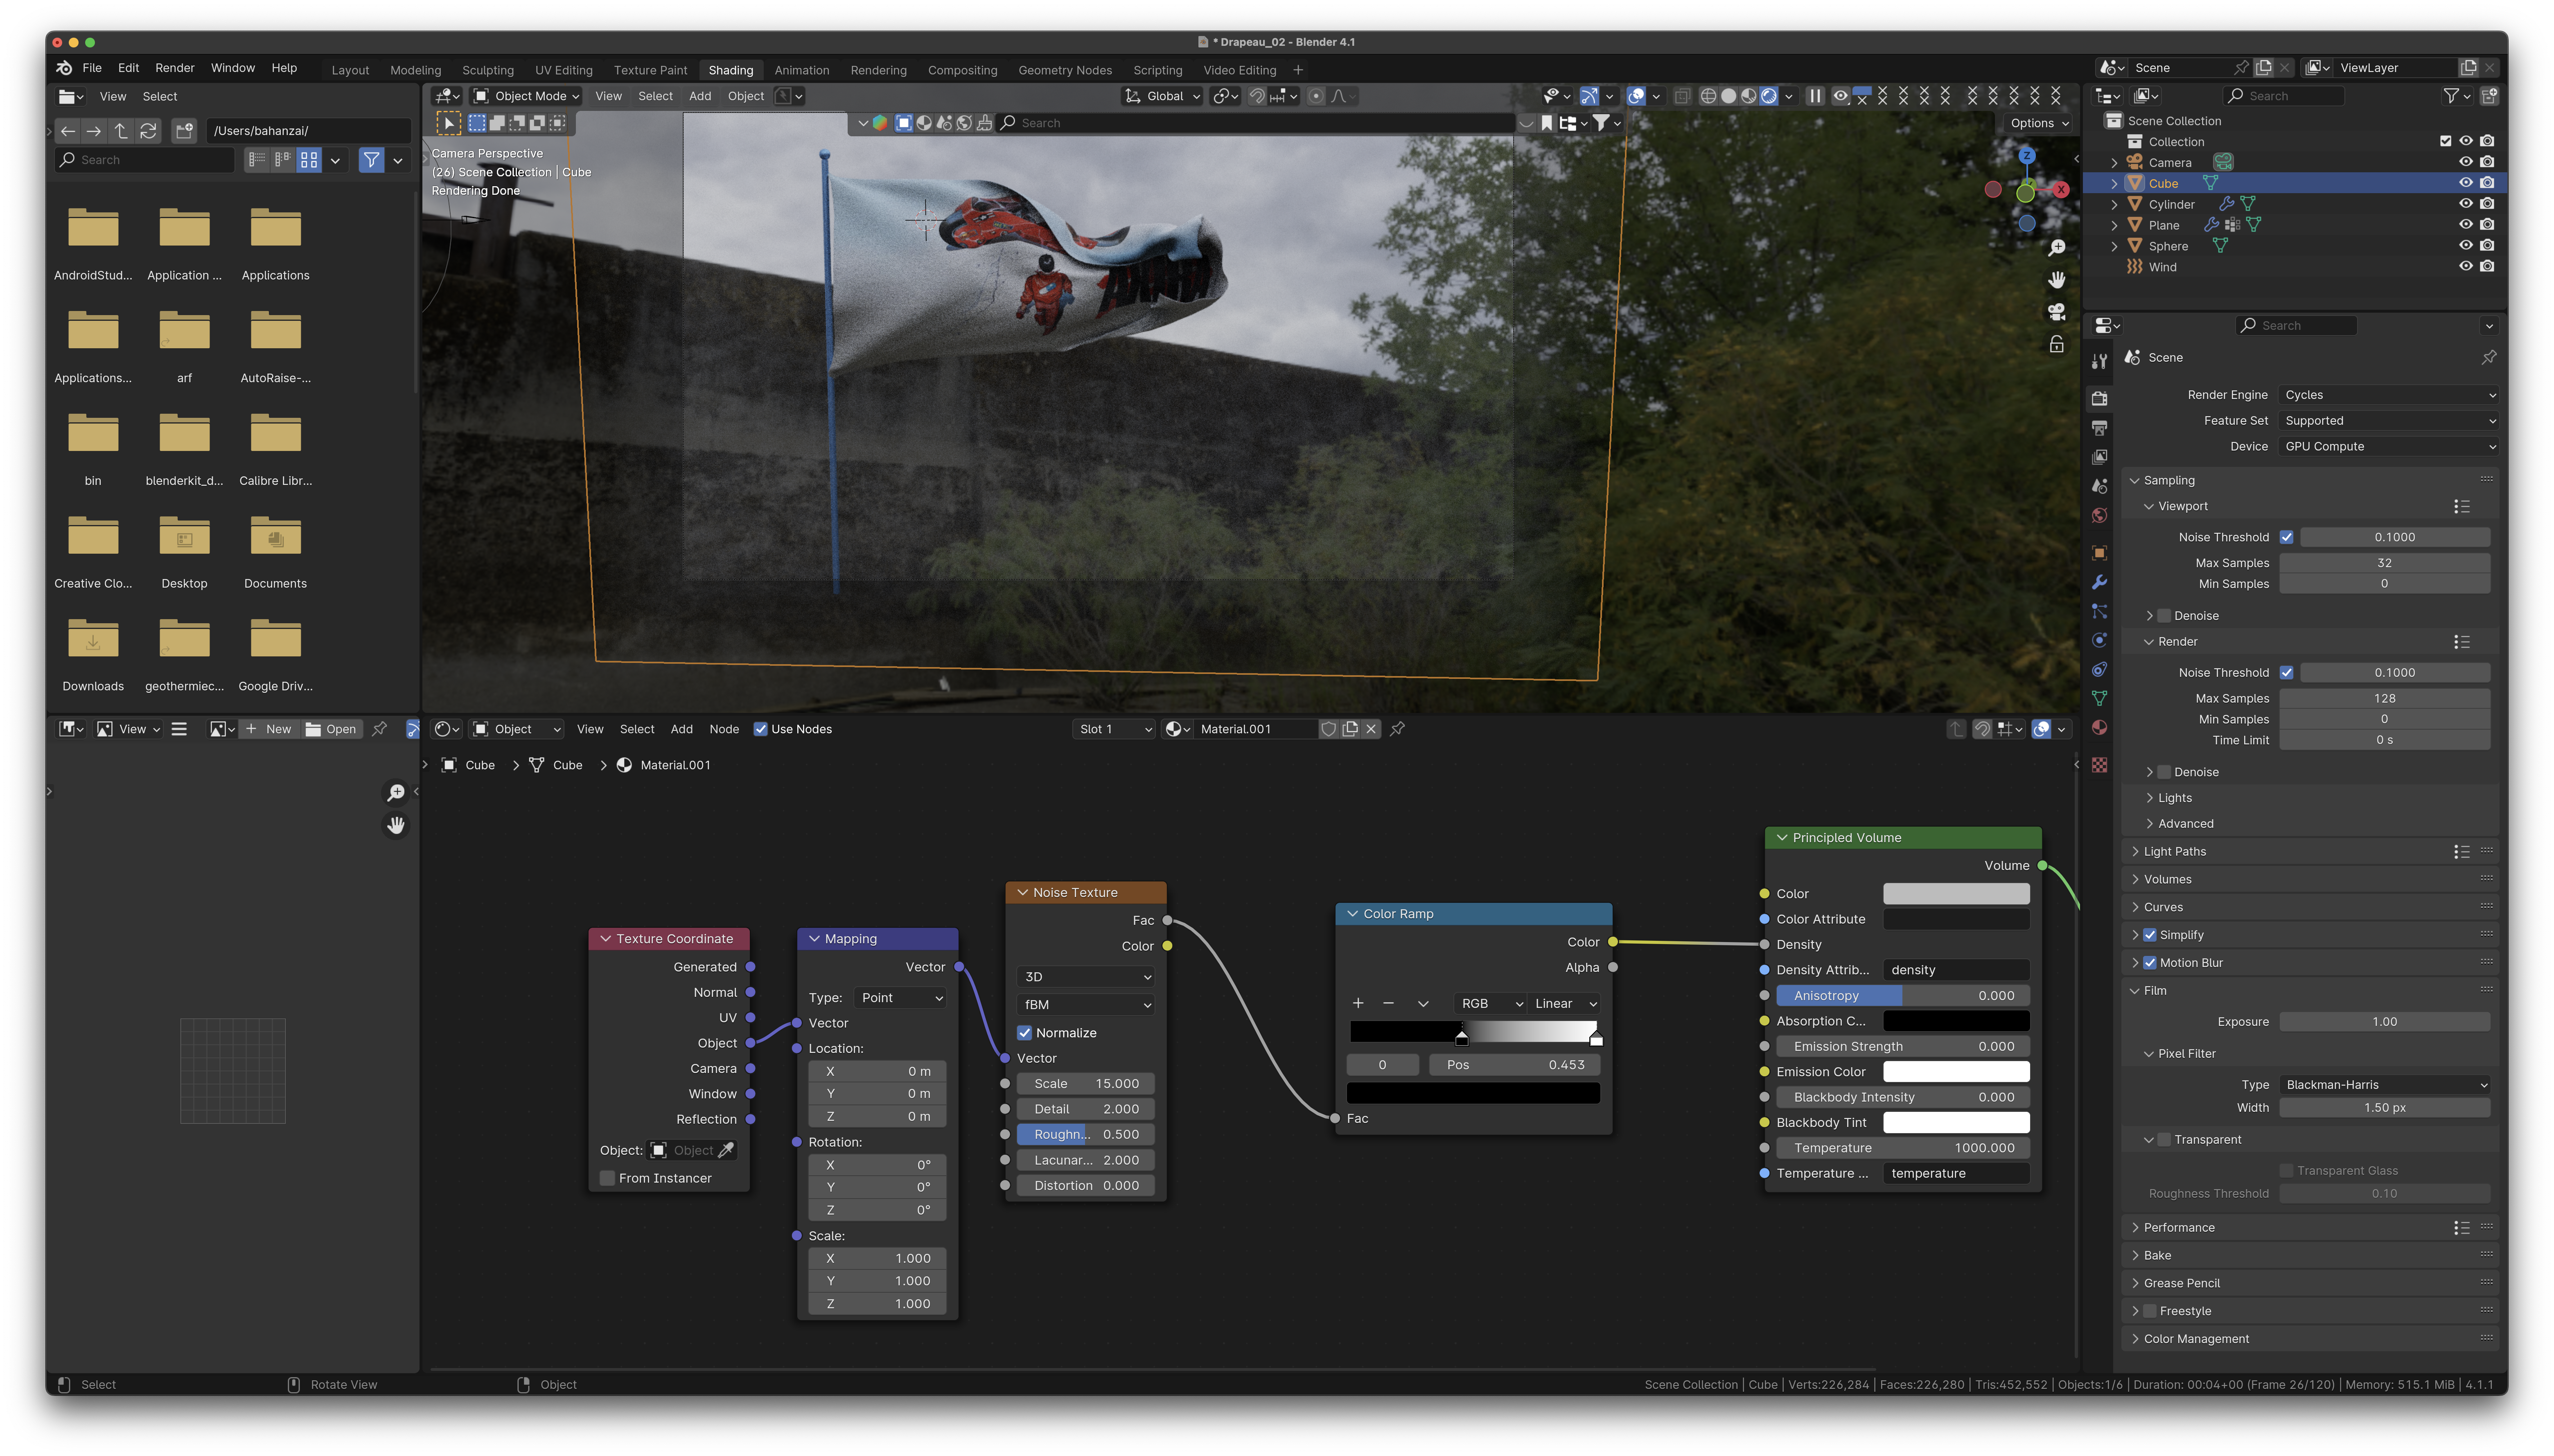Go back in the file browser
The image size is (2554, 1456).
(x=68, y=131)
